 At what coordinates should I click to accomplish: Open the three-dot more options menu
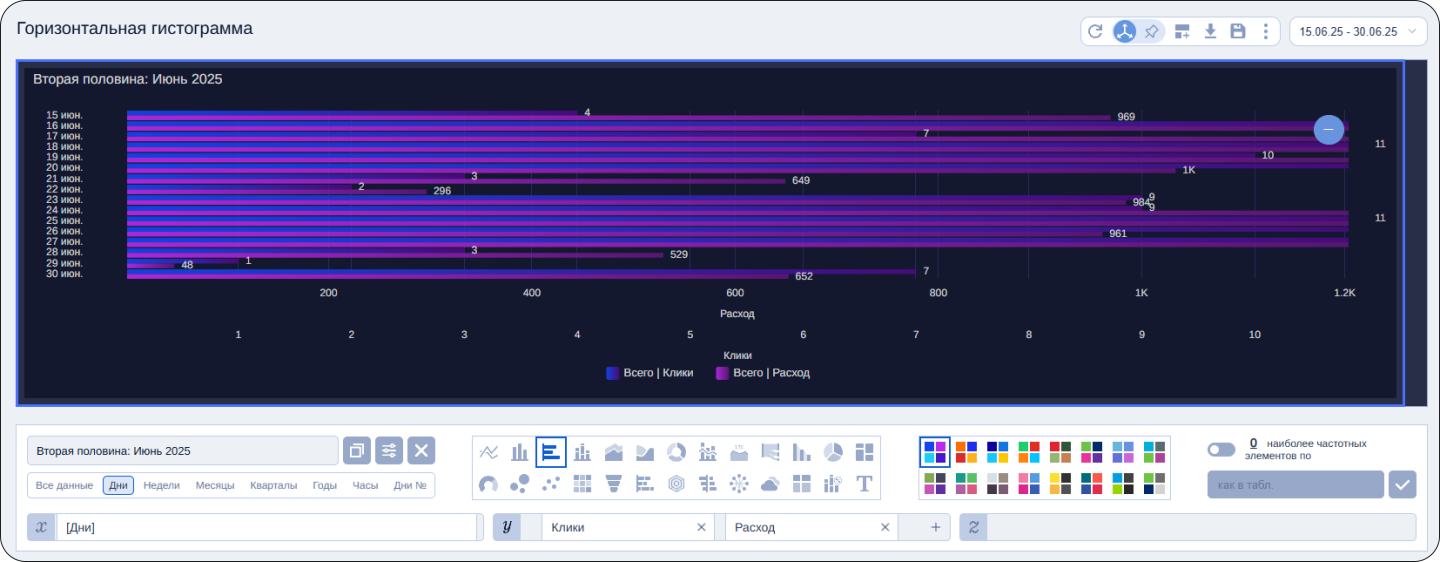[x=1266, y=31]
